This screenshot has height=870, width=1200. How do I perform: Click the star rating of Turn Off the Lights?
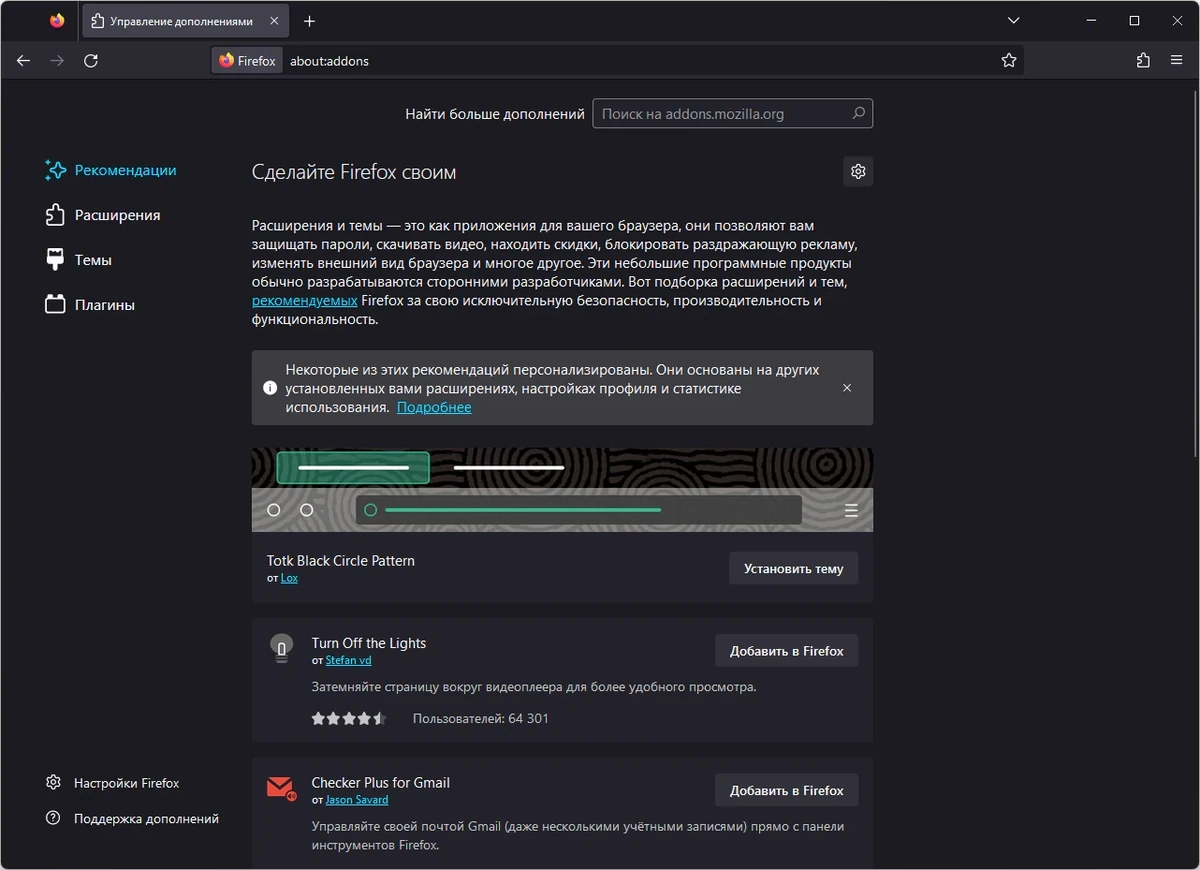pyautogui.click(x=348, y=718)
